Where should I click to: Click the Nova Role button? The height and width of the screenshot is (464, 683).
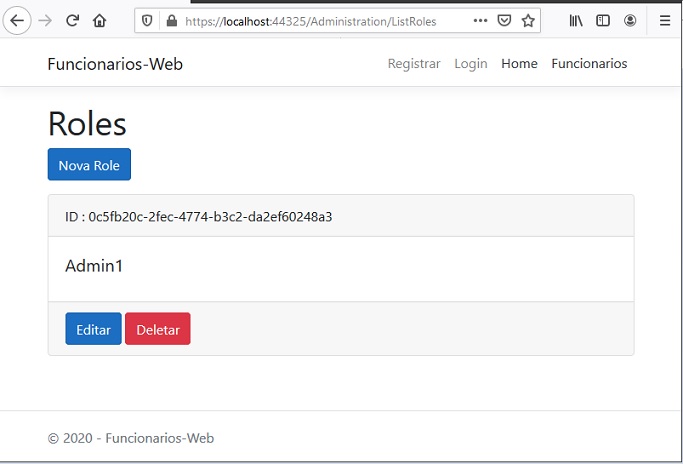[89, 164]
